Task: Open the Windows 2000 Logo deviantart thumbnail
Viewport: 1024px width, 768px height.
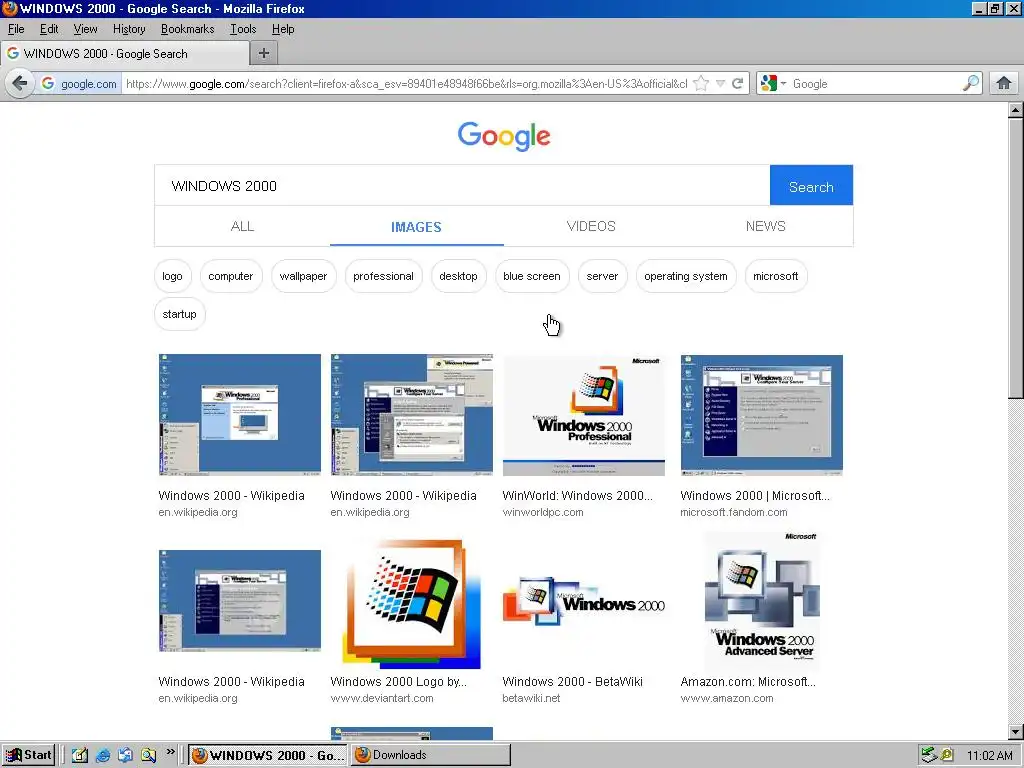Action: click(411, 603)
